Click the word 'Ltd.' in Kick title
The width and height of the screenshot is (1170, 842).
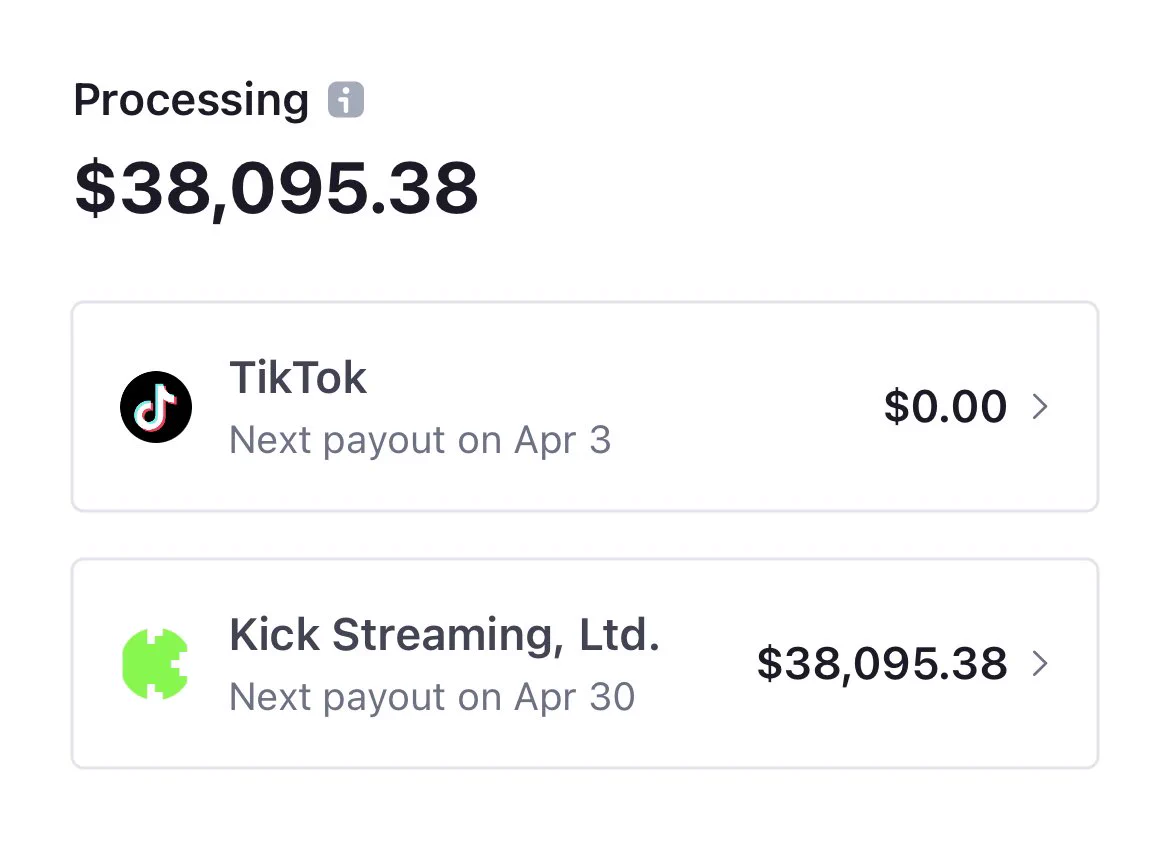pos(619,634)
